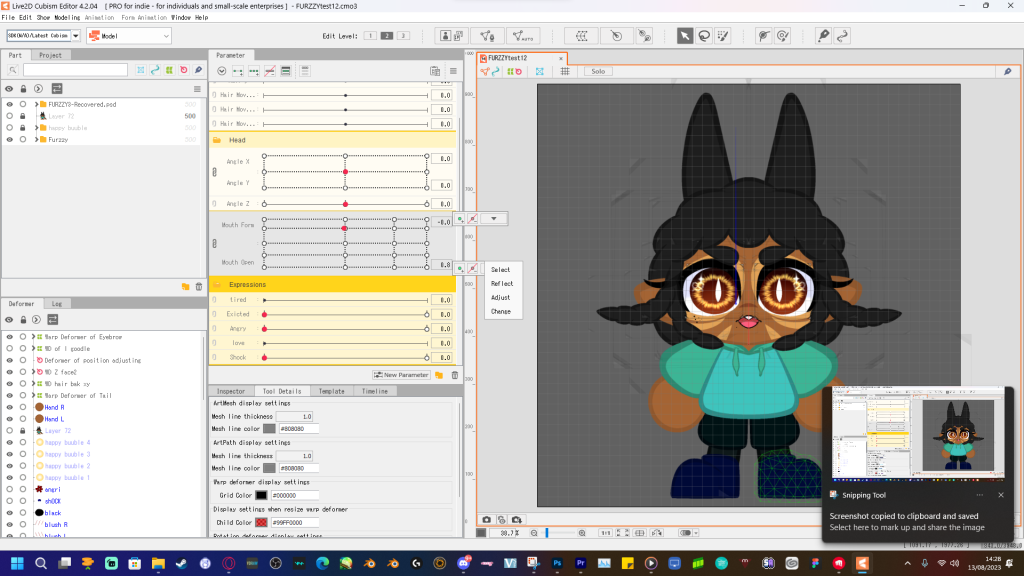
Task: Open the Model workspace dropdown
Action: [x=129, y=36]
